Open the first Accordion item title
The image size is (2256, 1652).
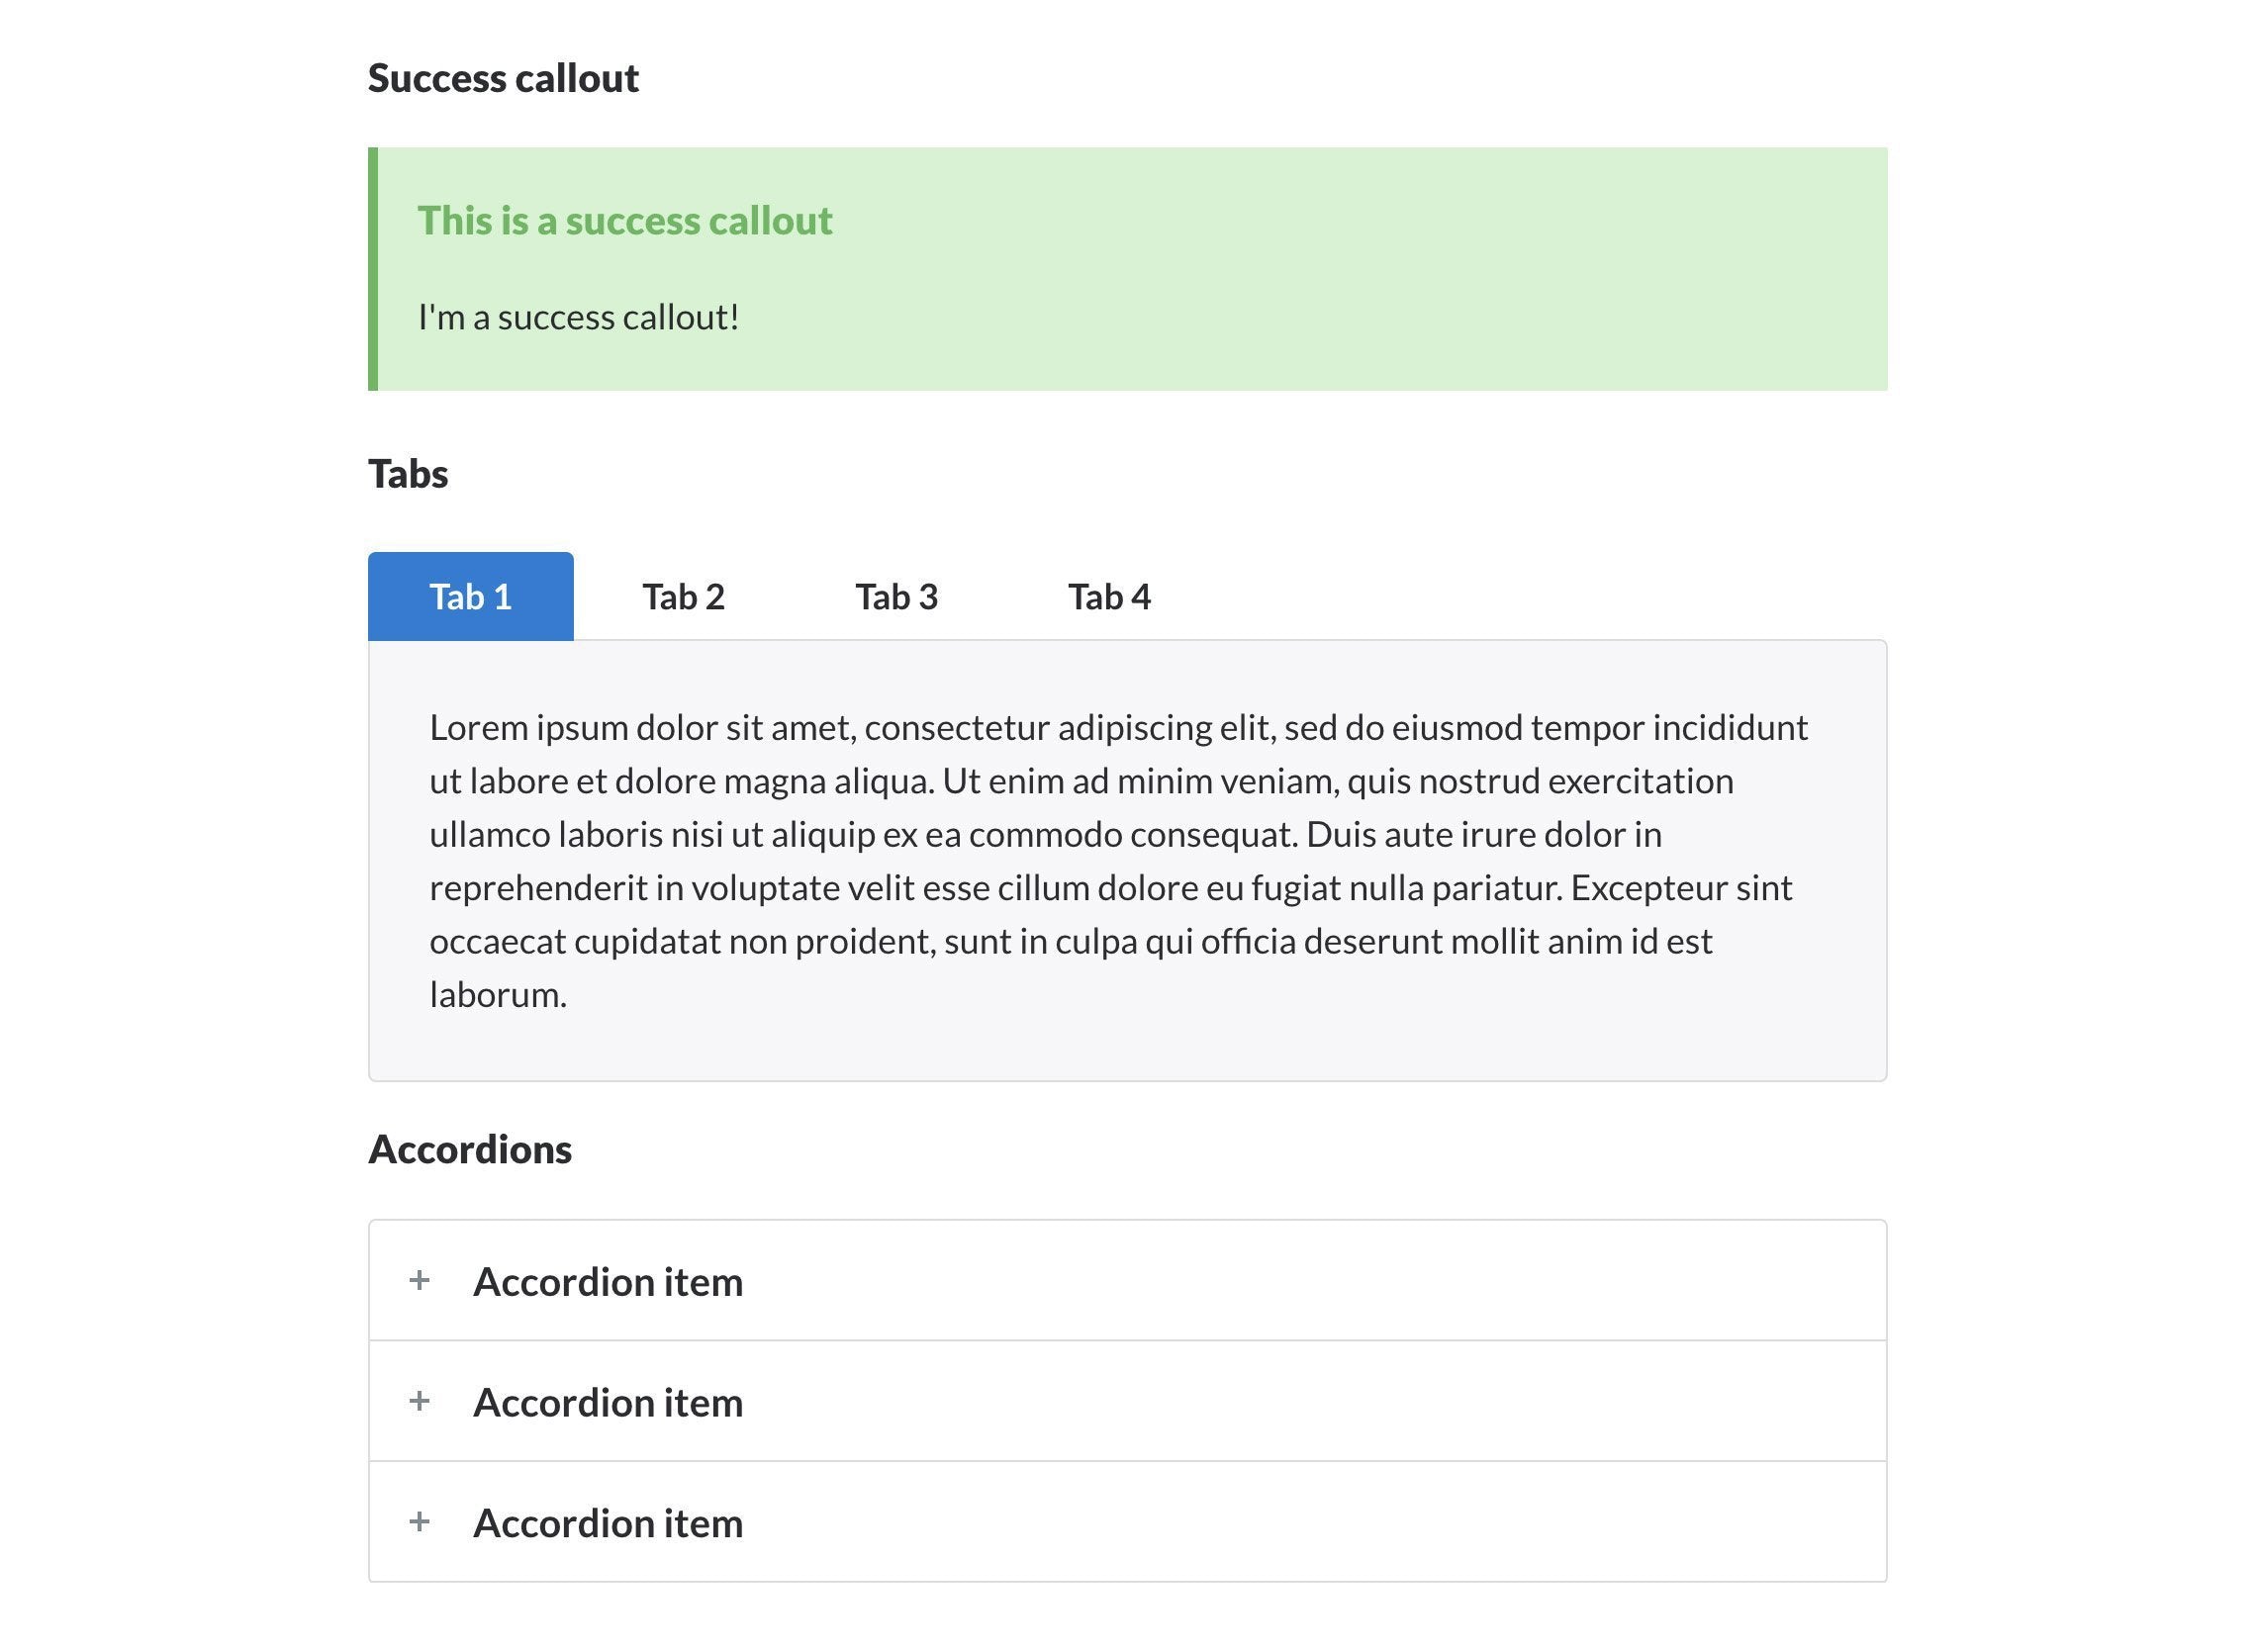(608, 1282)
